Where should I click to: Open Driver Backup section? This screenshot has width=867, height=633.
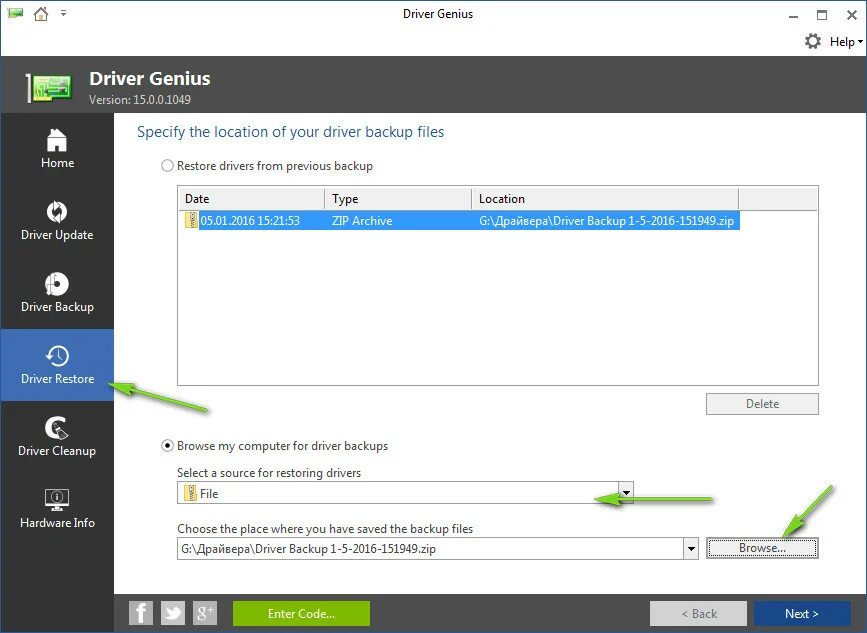57,292
